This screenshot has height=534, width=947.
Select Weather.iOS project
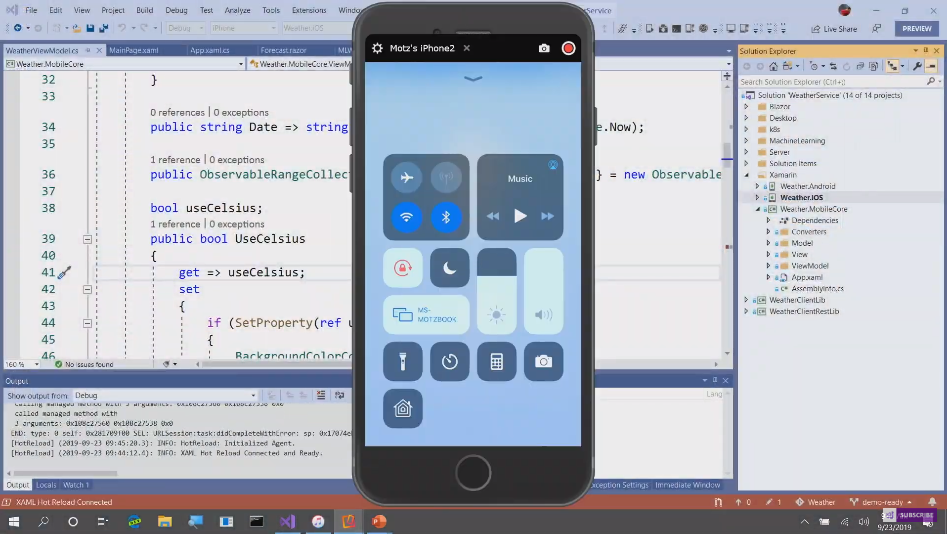[x=801, y=198]
